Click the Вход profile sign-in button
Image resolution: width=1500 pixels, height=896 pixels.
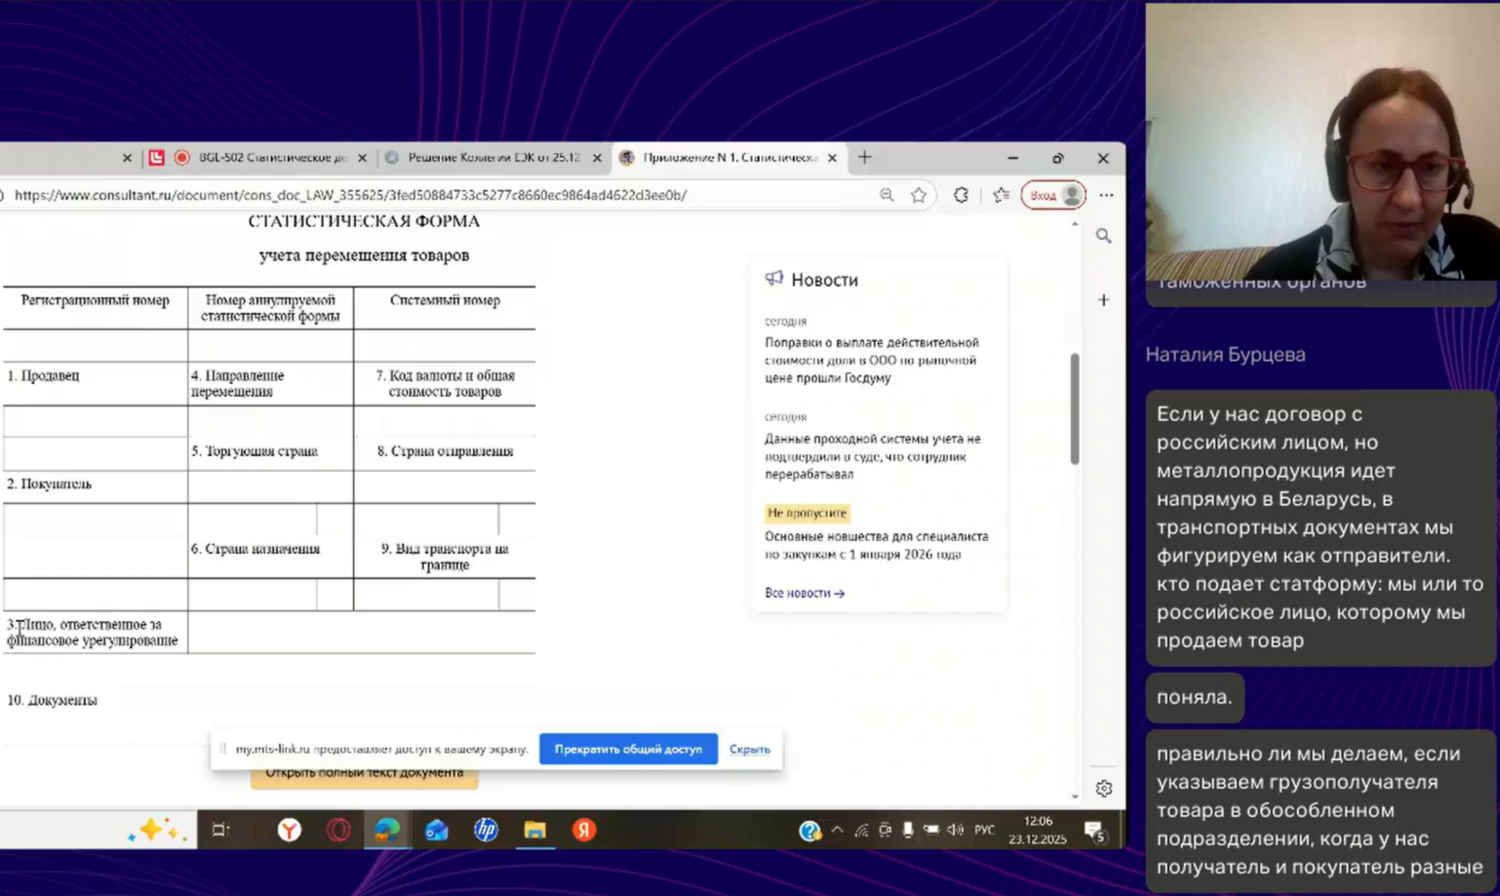(x=1053, y=195)
